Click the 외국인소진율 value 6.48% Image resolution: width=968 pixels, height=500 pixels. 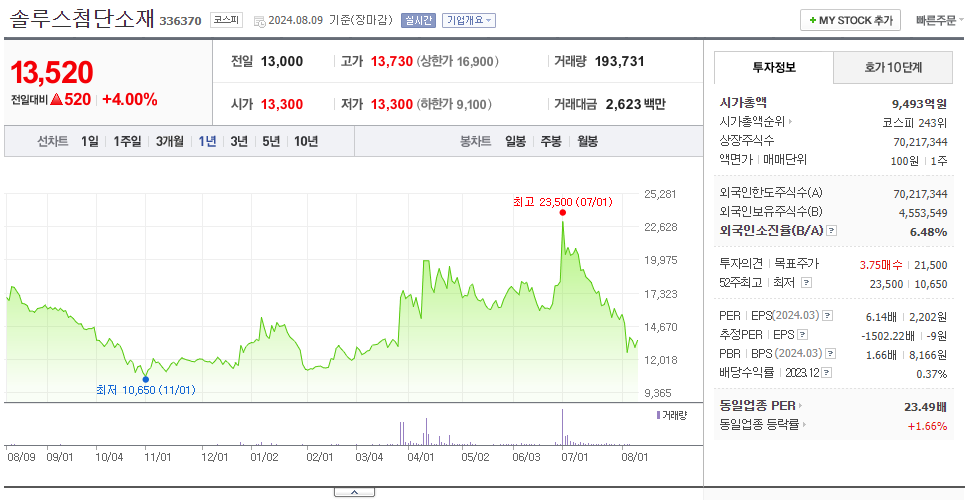928,231
